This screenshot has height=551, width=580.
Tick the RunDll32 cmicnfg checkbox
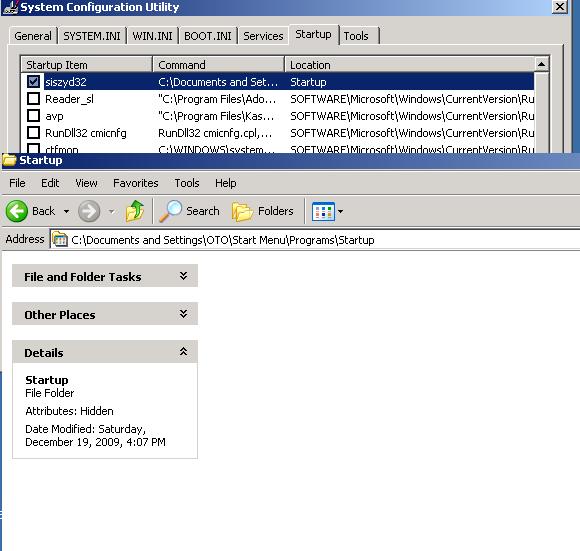tap(33, 132)
